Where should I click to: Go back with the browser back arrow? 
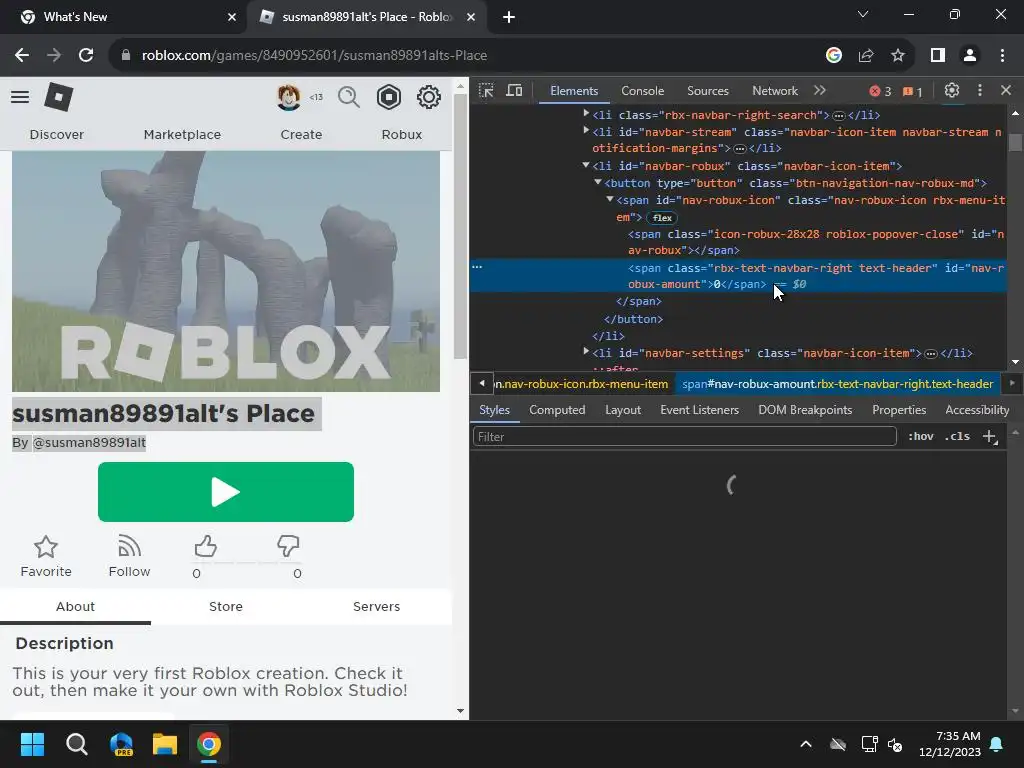22,56
